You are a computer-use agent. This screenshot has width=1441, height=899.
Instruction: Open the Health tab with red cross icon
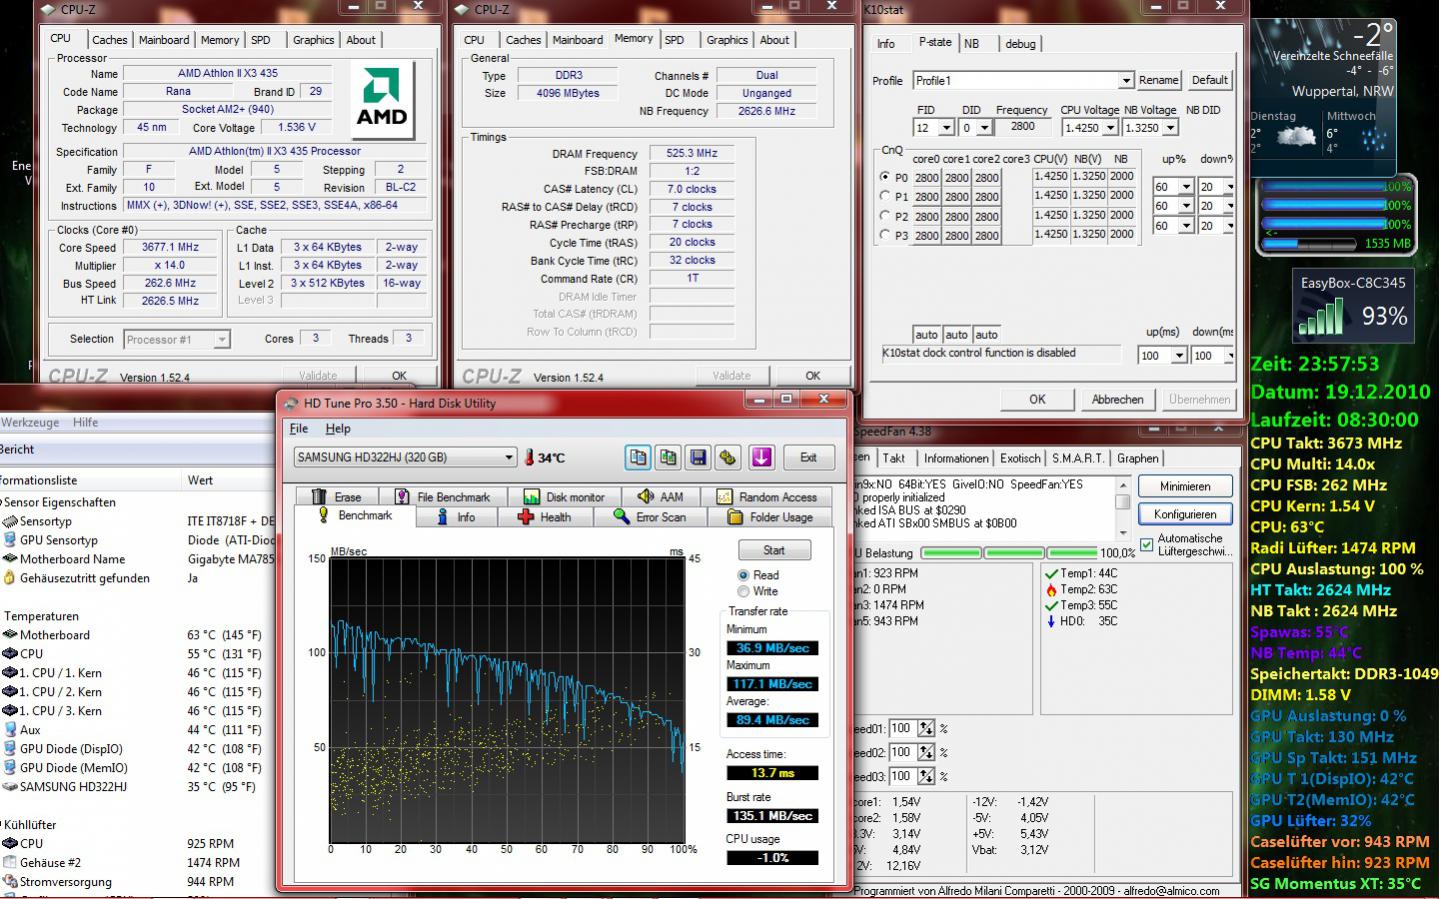(544, 517)
